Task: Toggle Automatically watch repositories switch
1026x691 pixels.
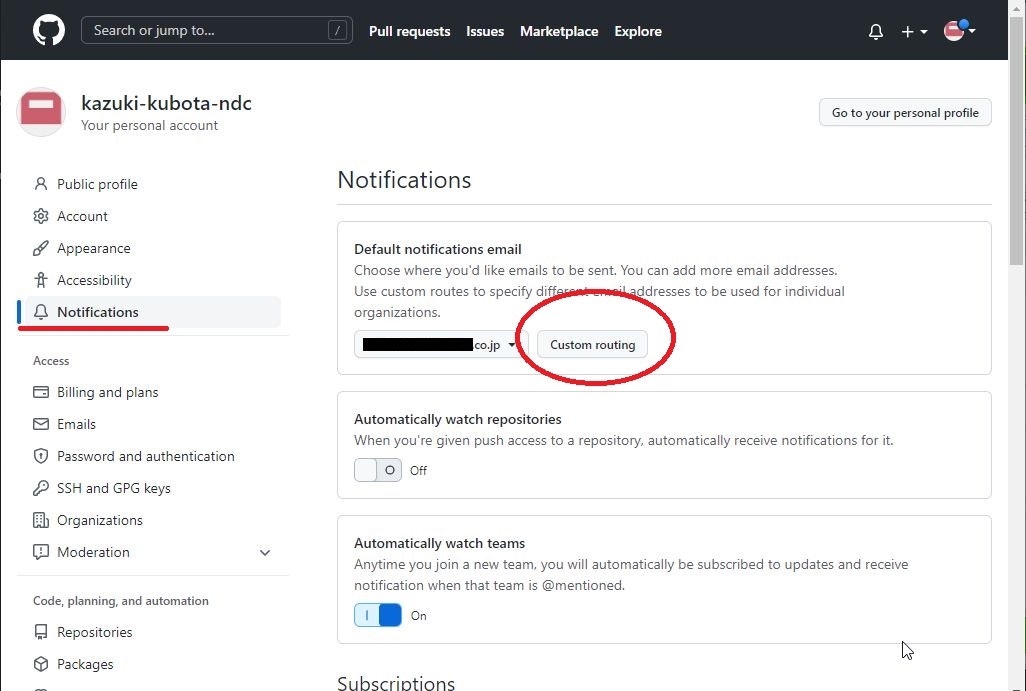Action: point(378,470)
